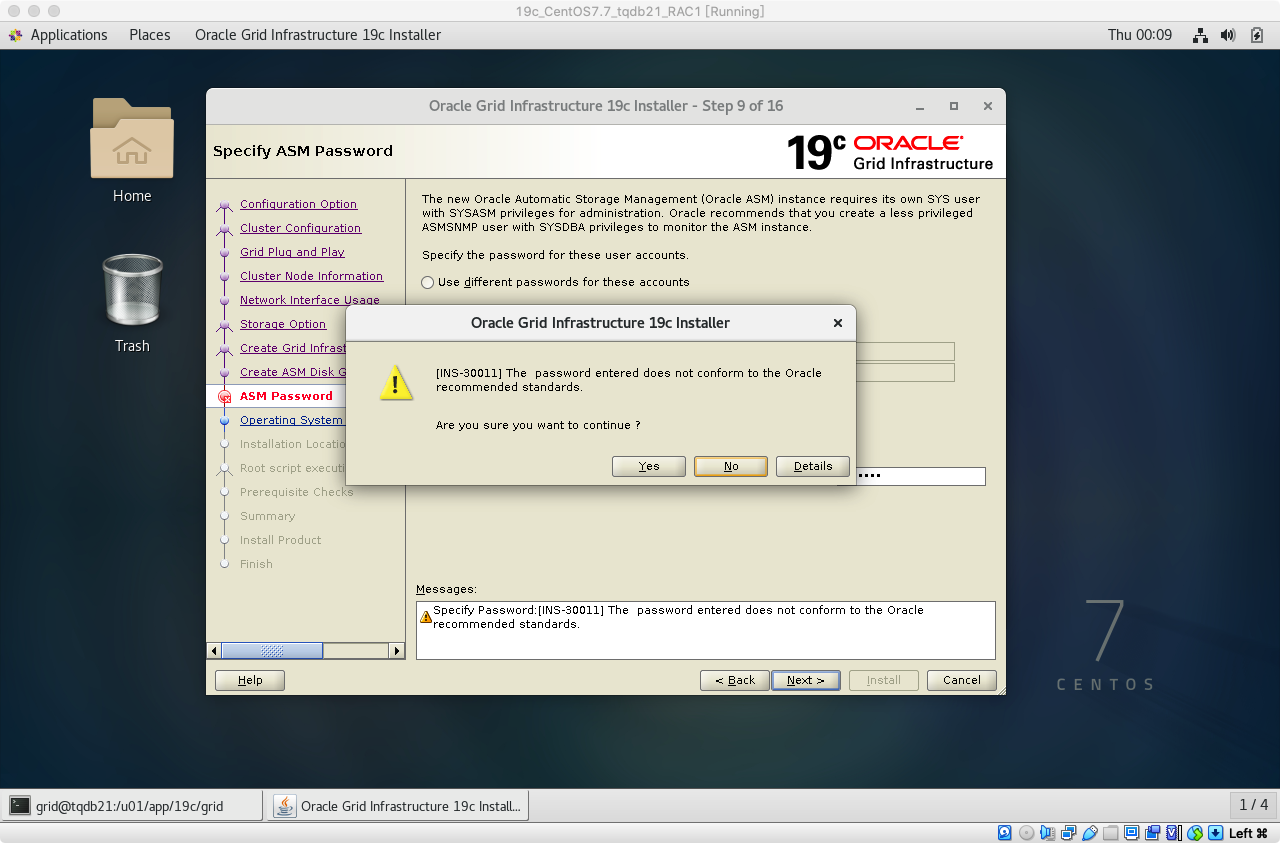Click the Yes button in warning dialog

pyautogui.click(x=649, y=466)
